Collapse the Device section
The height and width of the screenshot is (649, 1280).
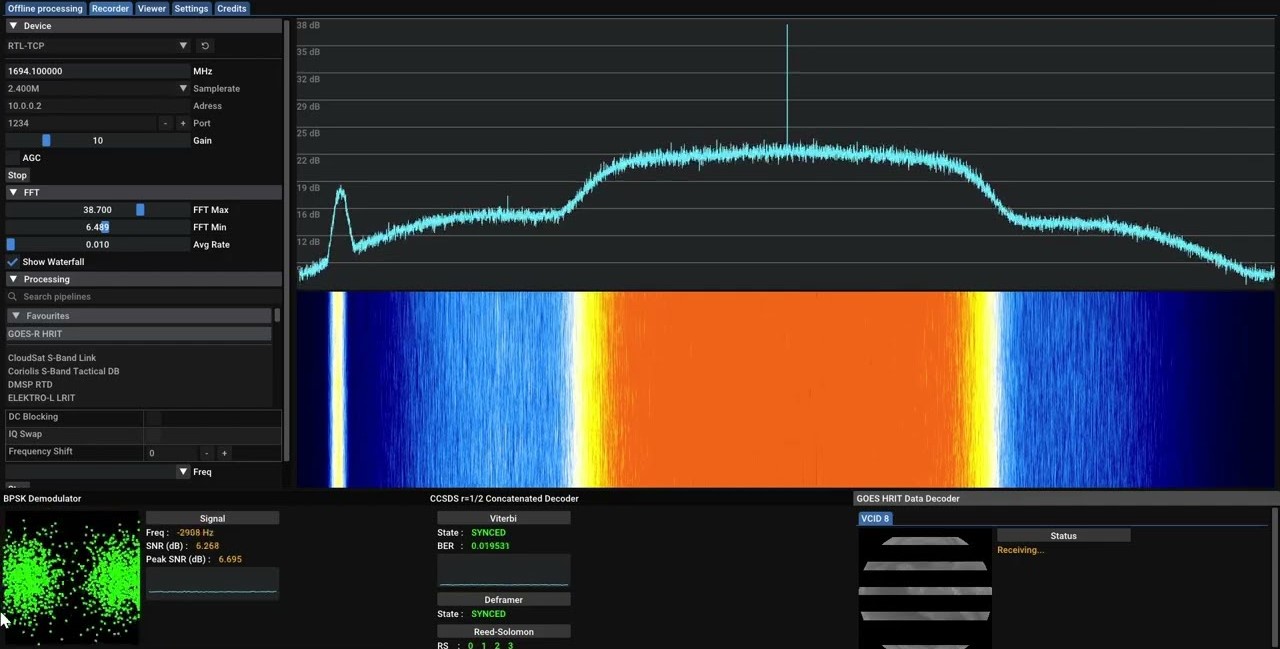tap(12, 25)
